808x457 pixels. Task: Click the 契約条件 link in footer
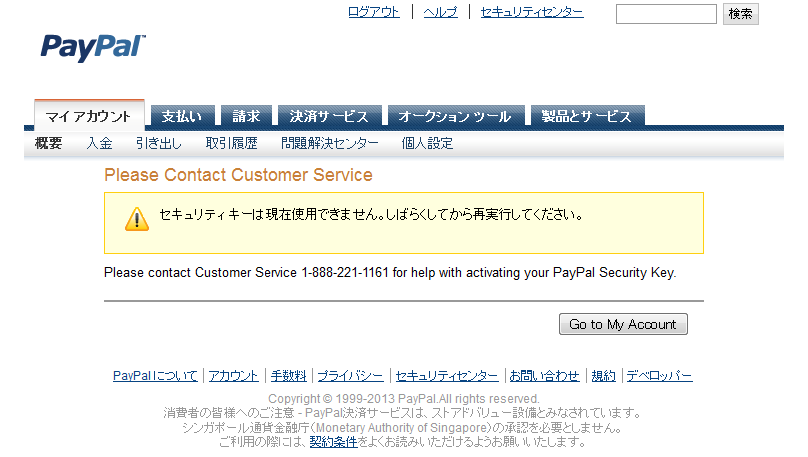(333, 441)
